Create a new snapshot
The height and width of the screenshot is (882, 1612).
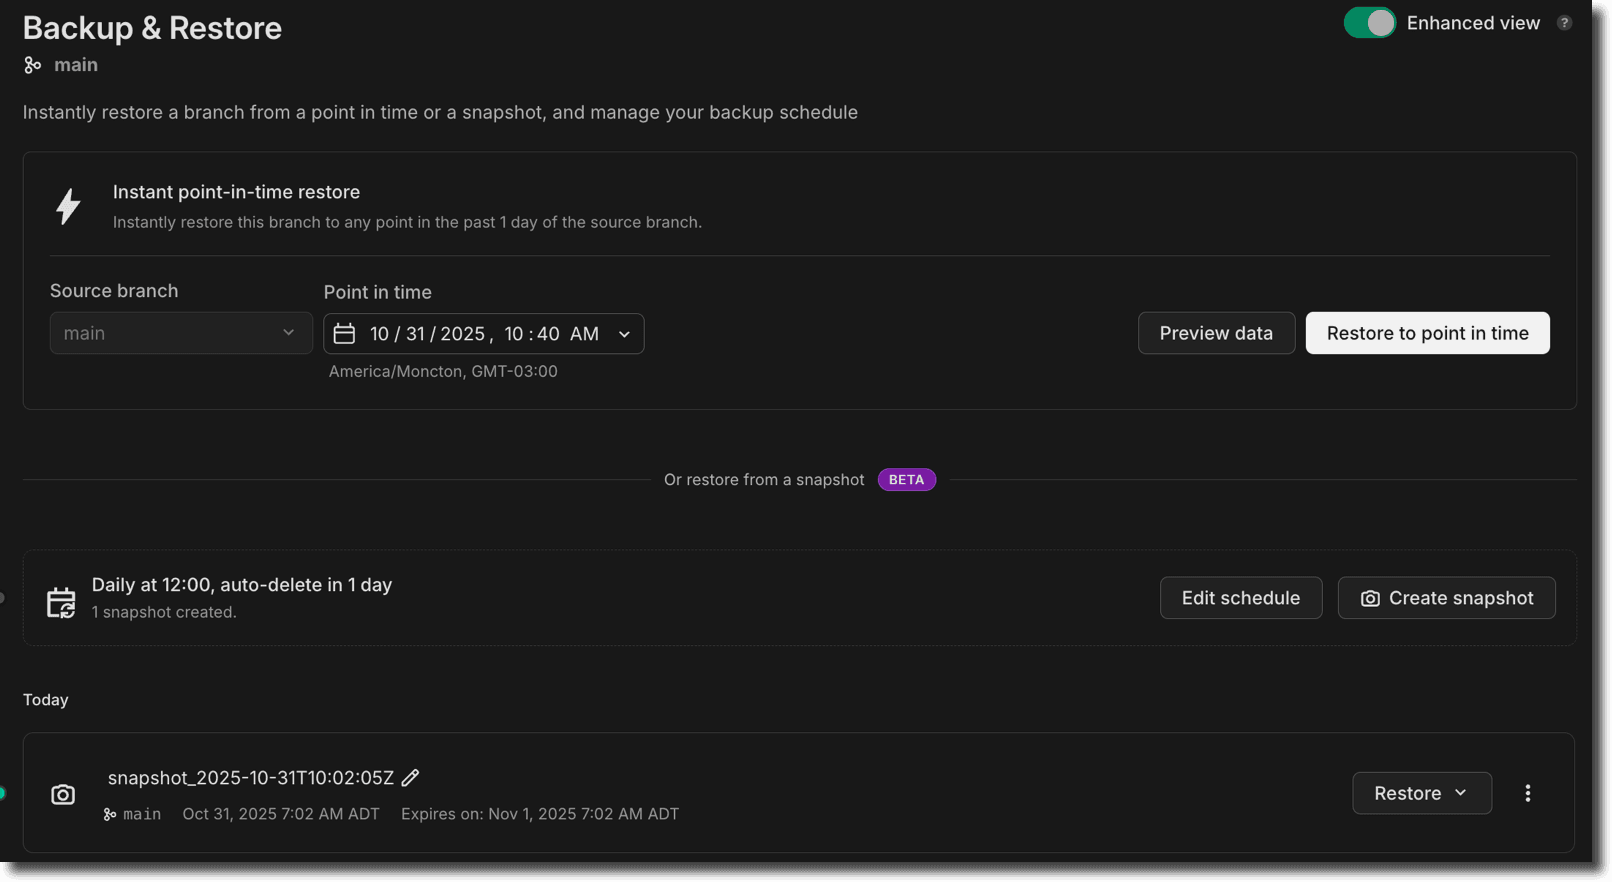(1445, 598)
